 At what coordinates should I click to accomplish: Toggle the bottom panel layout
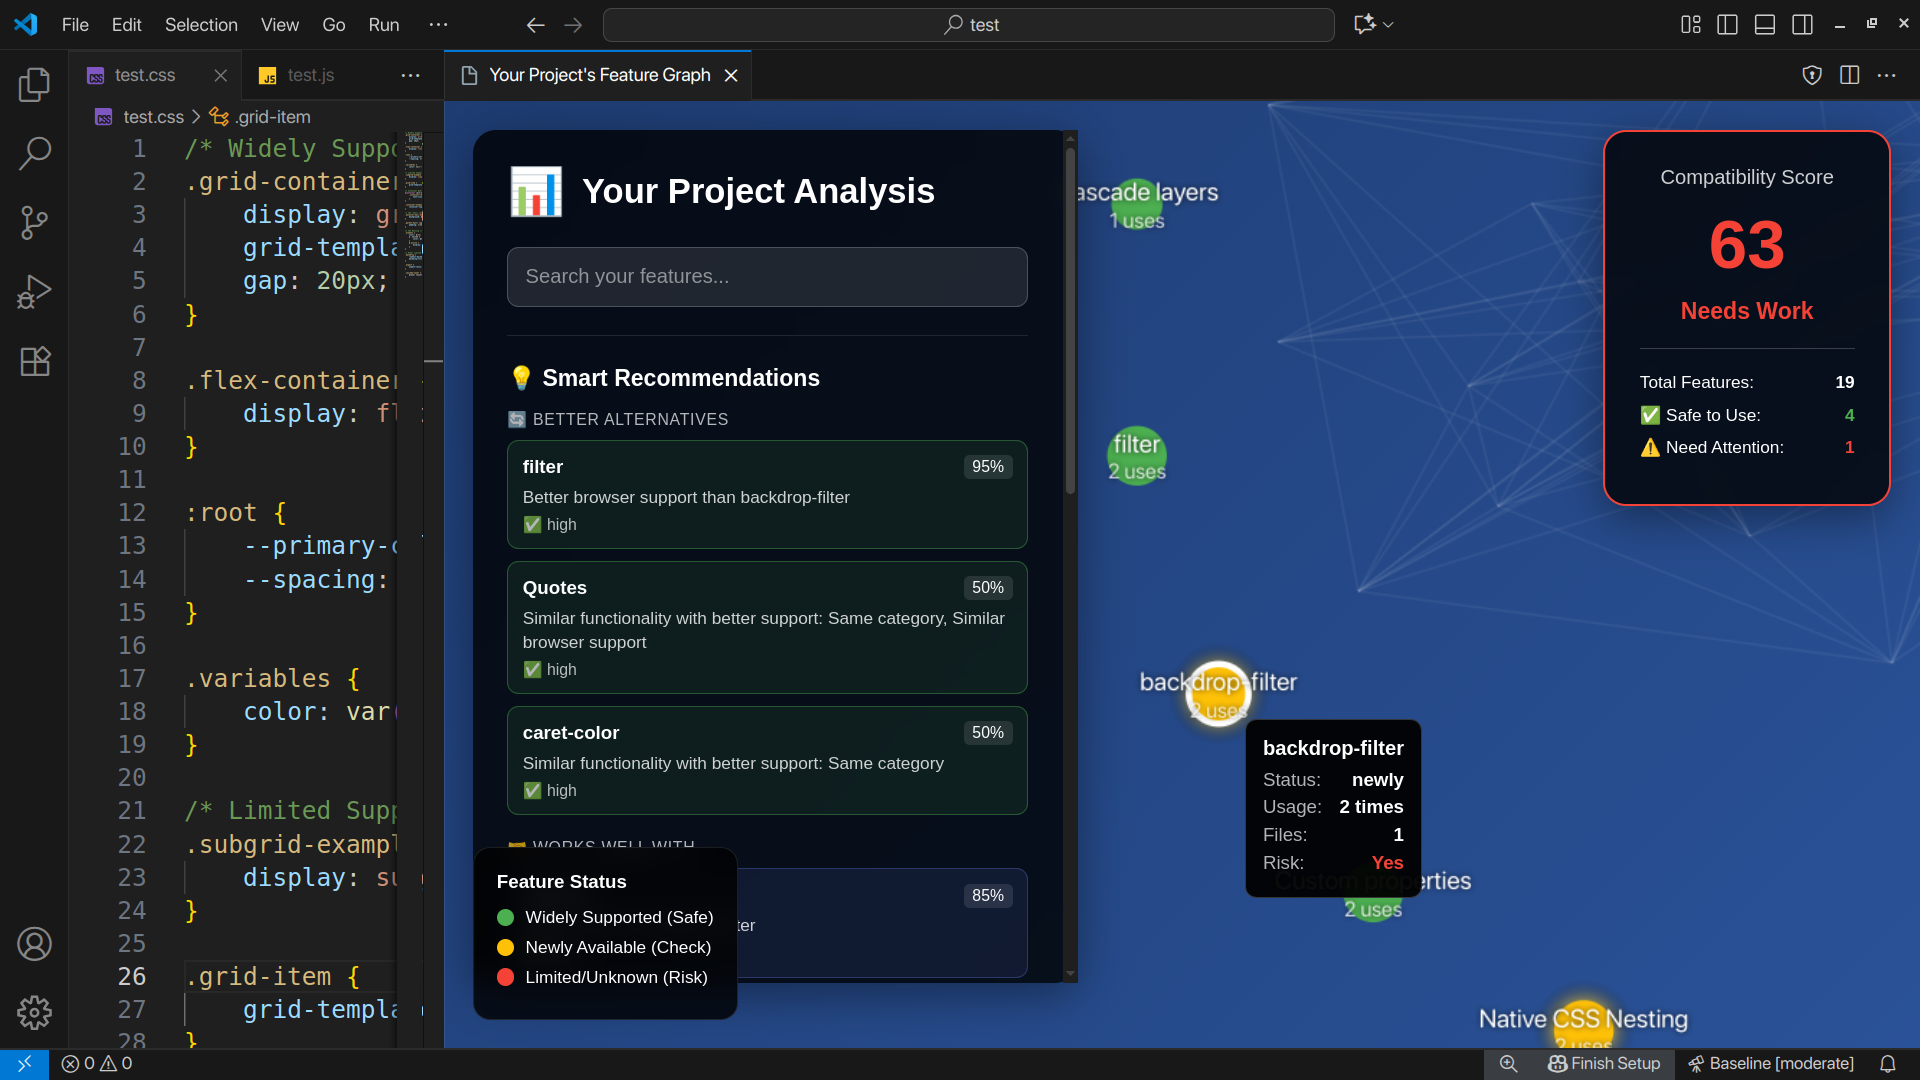tap(1765, 25)
